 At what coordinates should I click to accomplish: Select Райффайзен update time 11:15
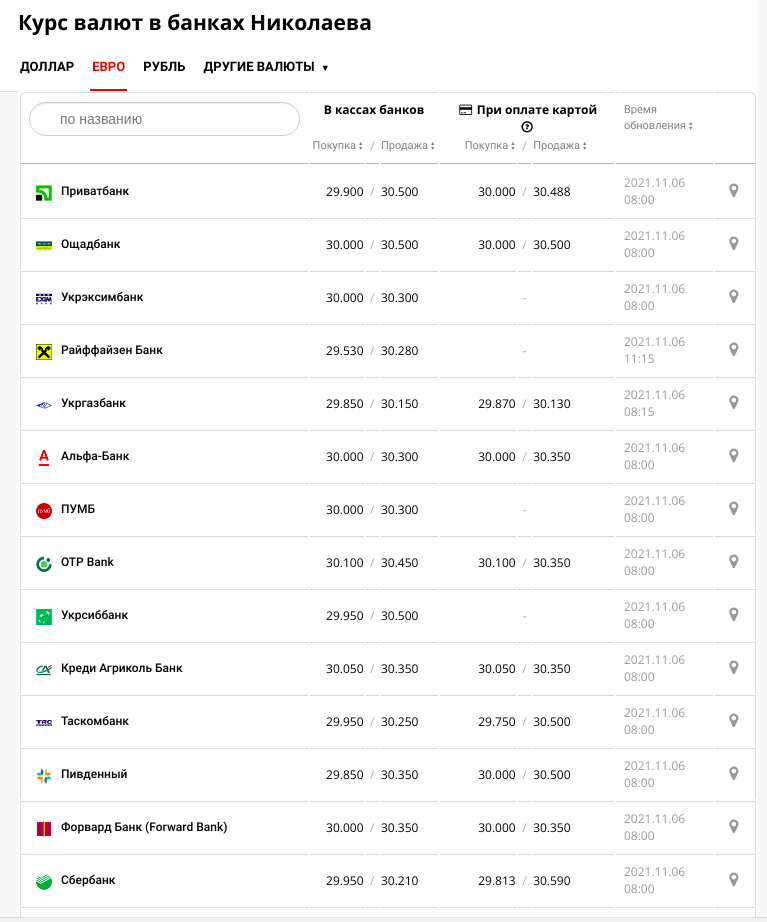(x=639, y=359)
